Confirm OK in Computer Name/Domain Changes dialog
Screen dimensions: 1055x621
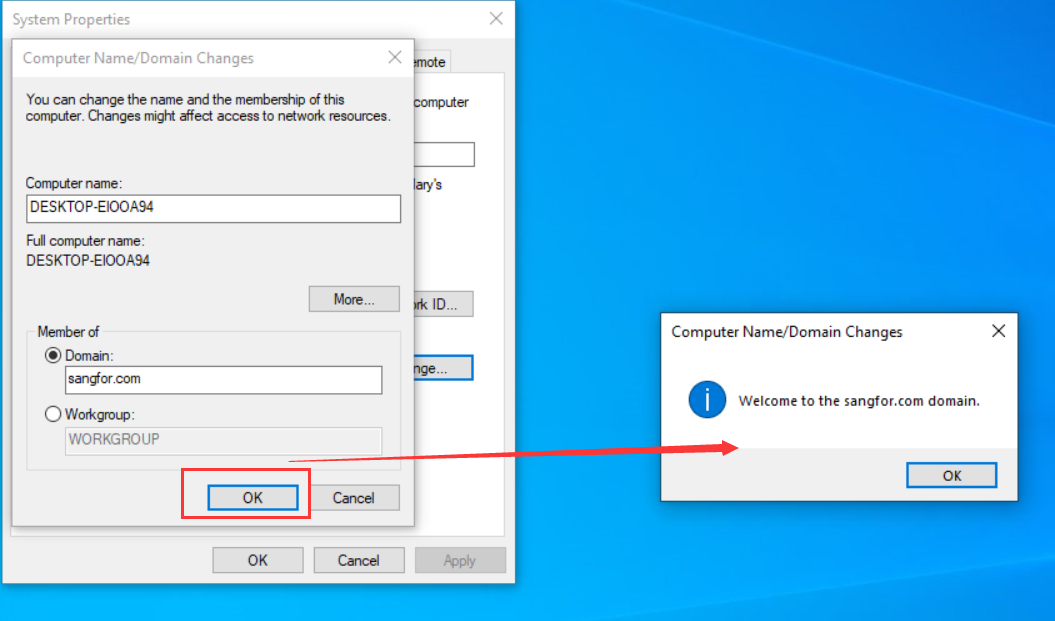click(253, 498)
